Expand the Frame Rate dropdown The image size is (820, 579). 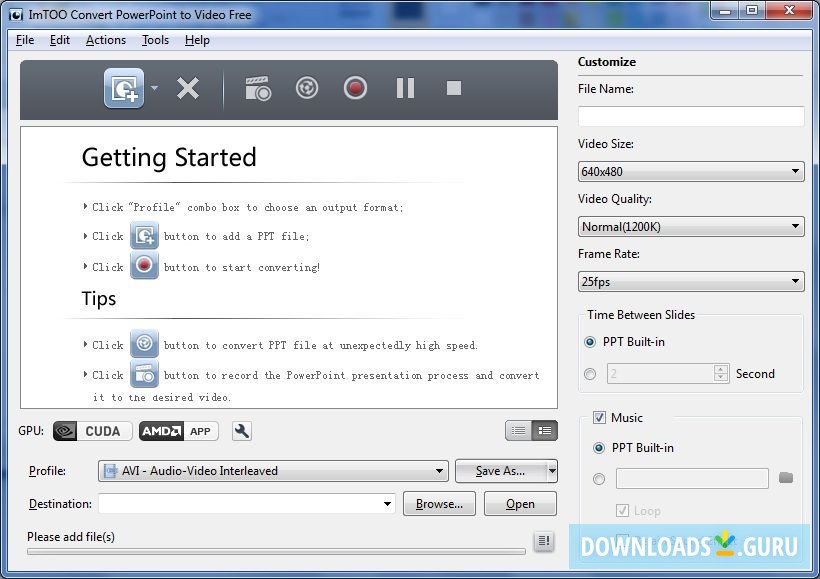pyautogui.click(x=691, y=281)
